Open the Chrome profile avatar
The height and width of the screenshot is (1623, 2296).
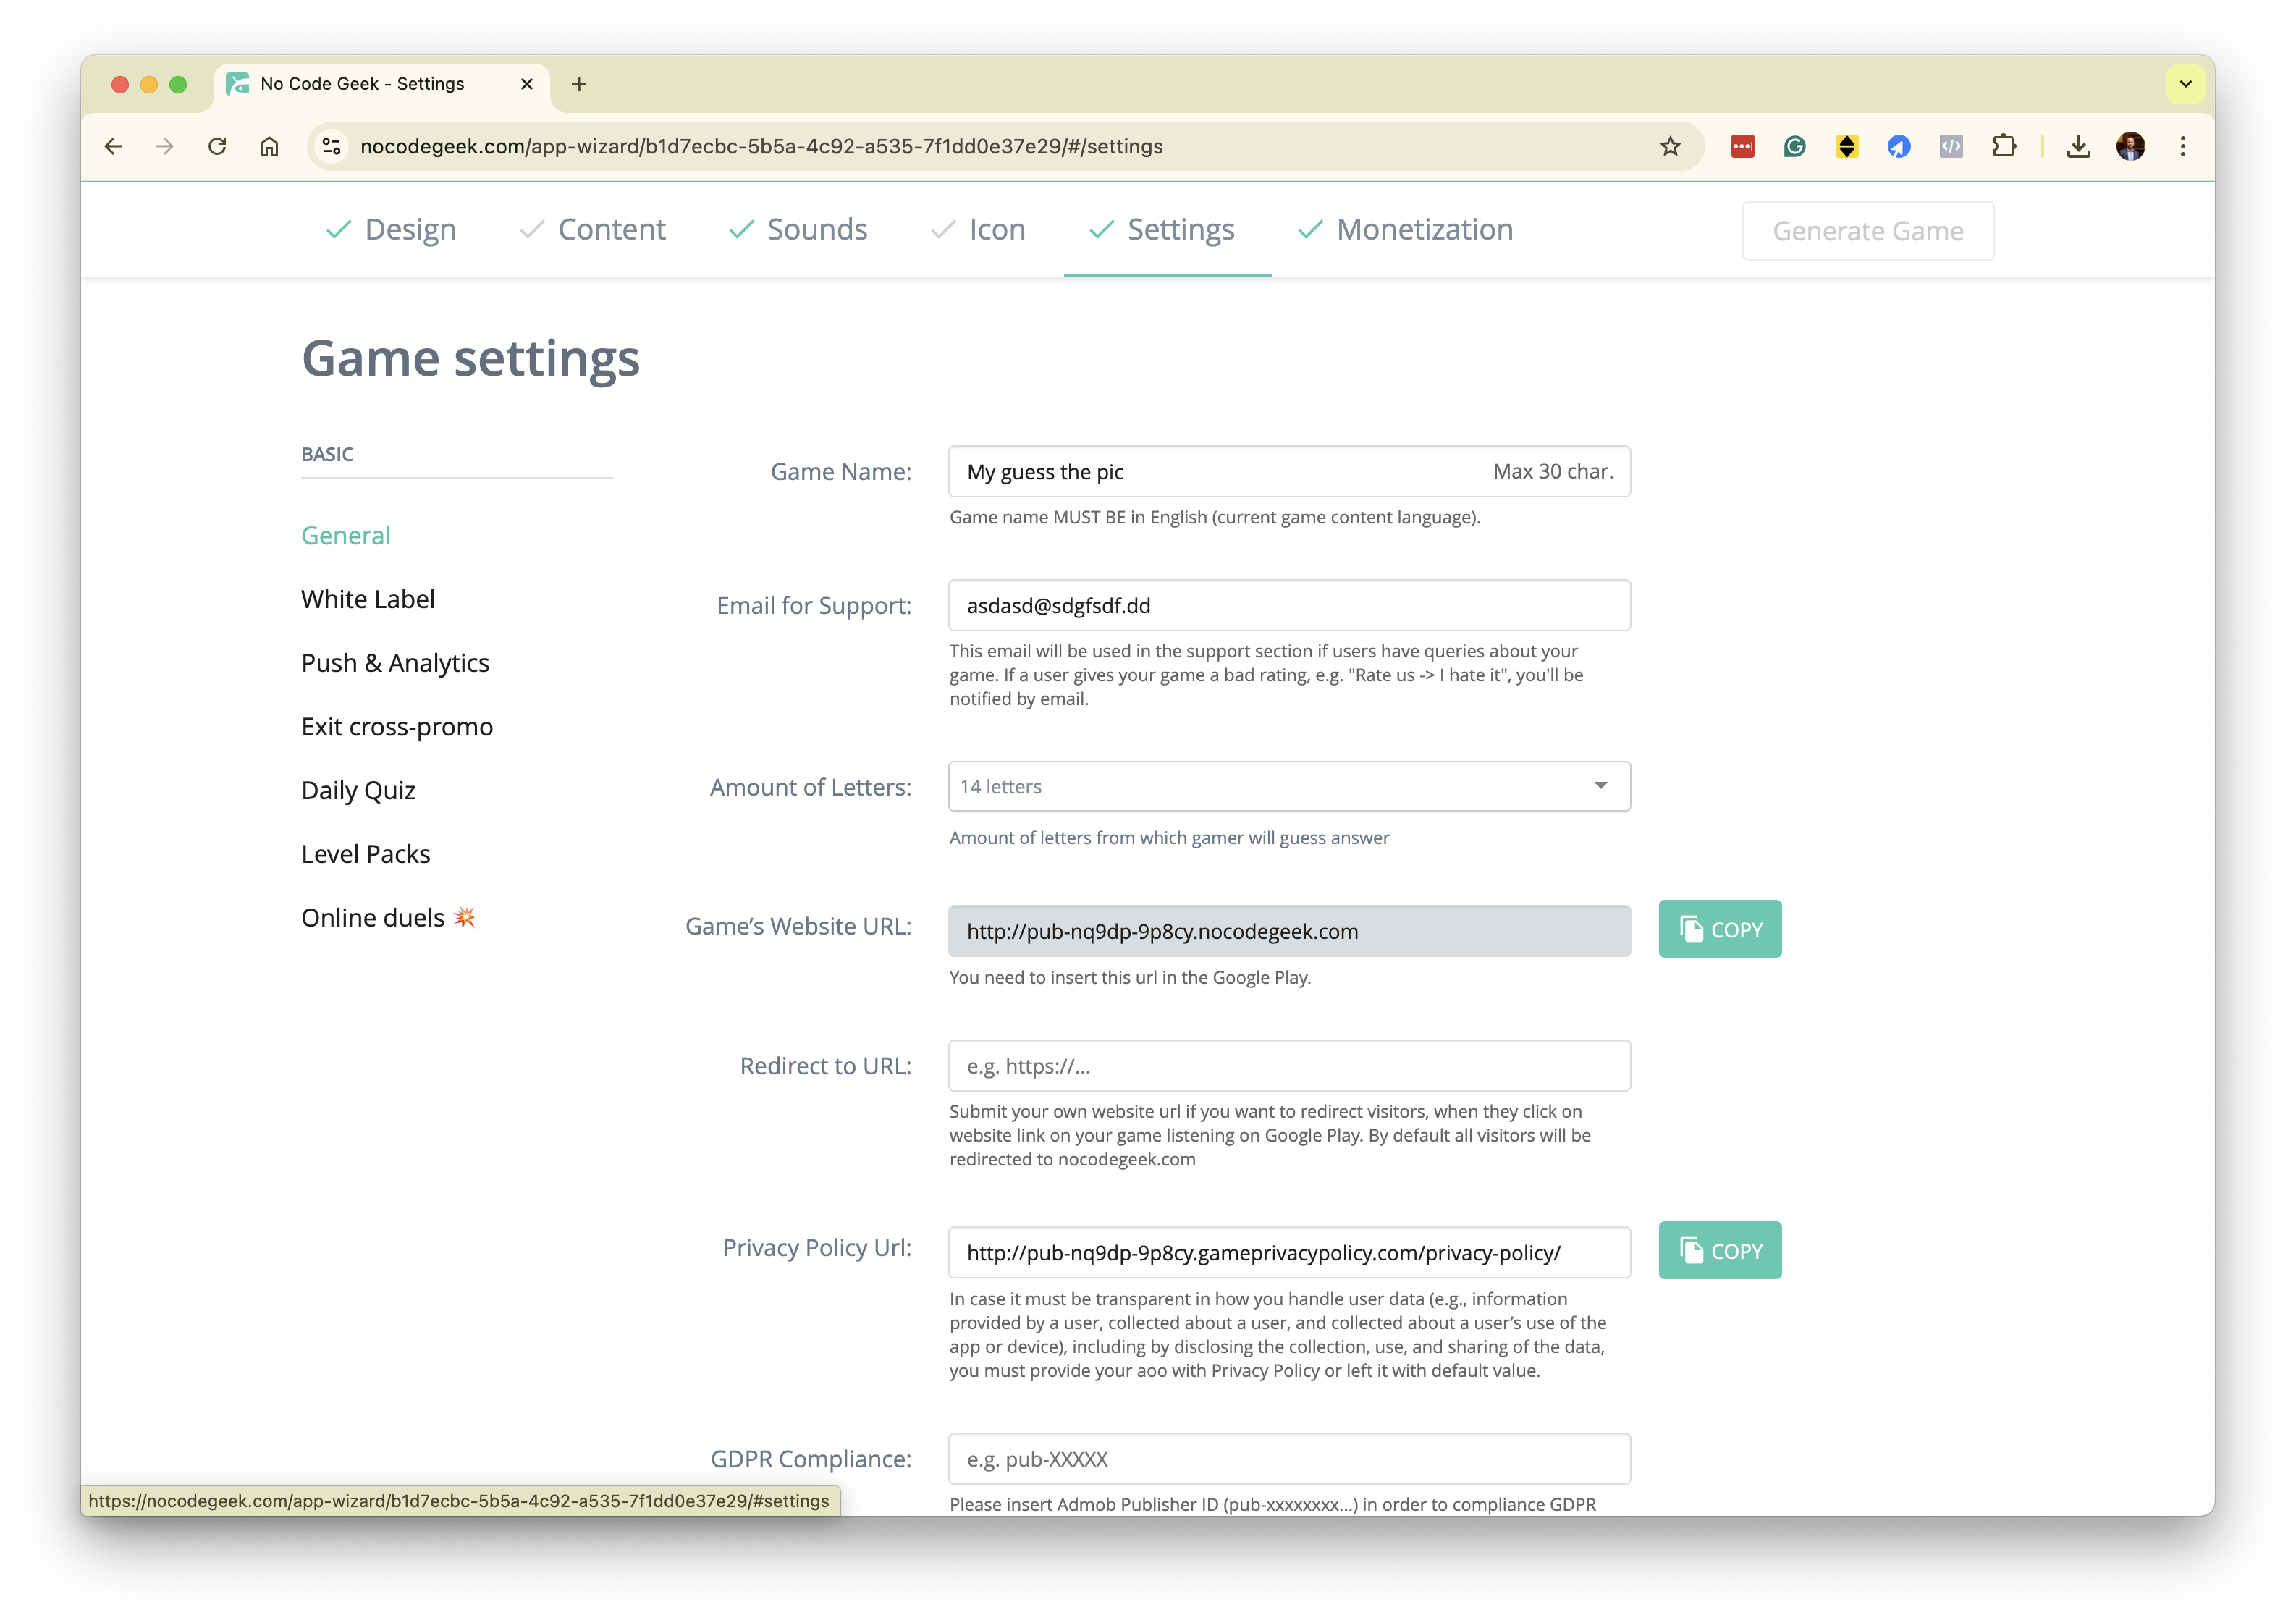(2131, 146)
